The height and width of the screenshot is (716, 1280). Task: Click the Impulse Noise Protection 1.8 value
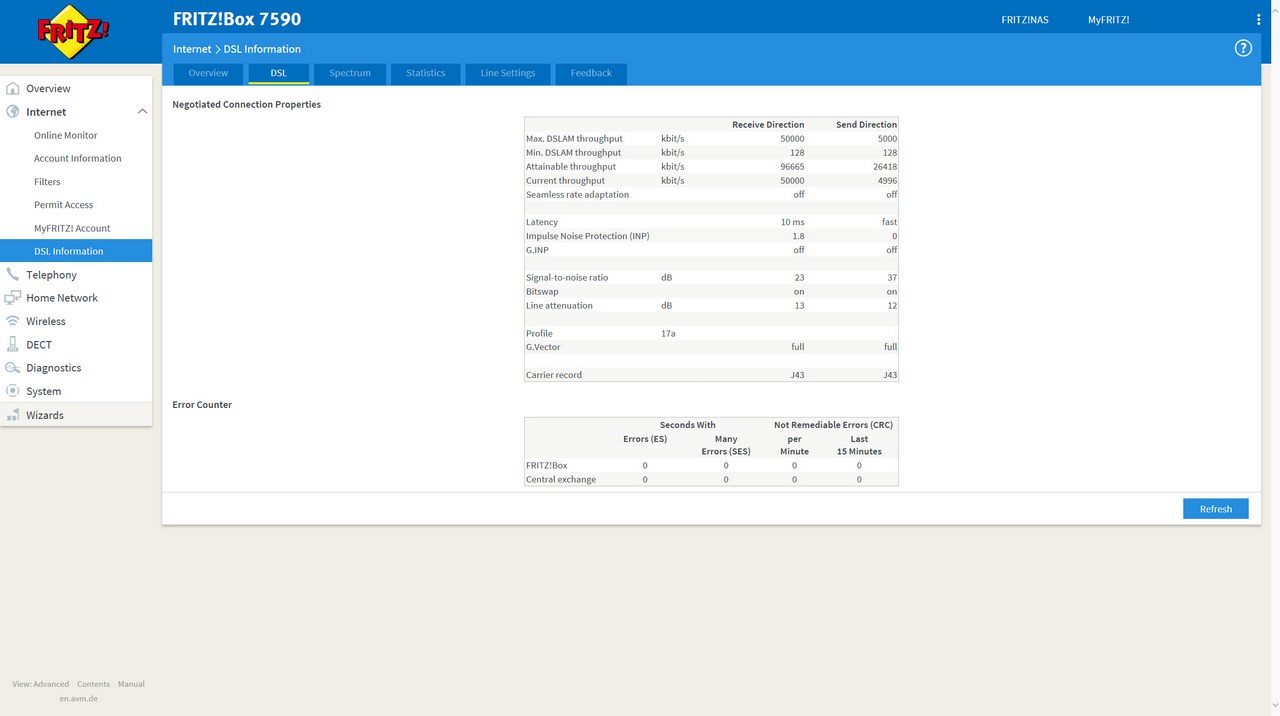(798, 236)
